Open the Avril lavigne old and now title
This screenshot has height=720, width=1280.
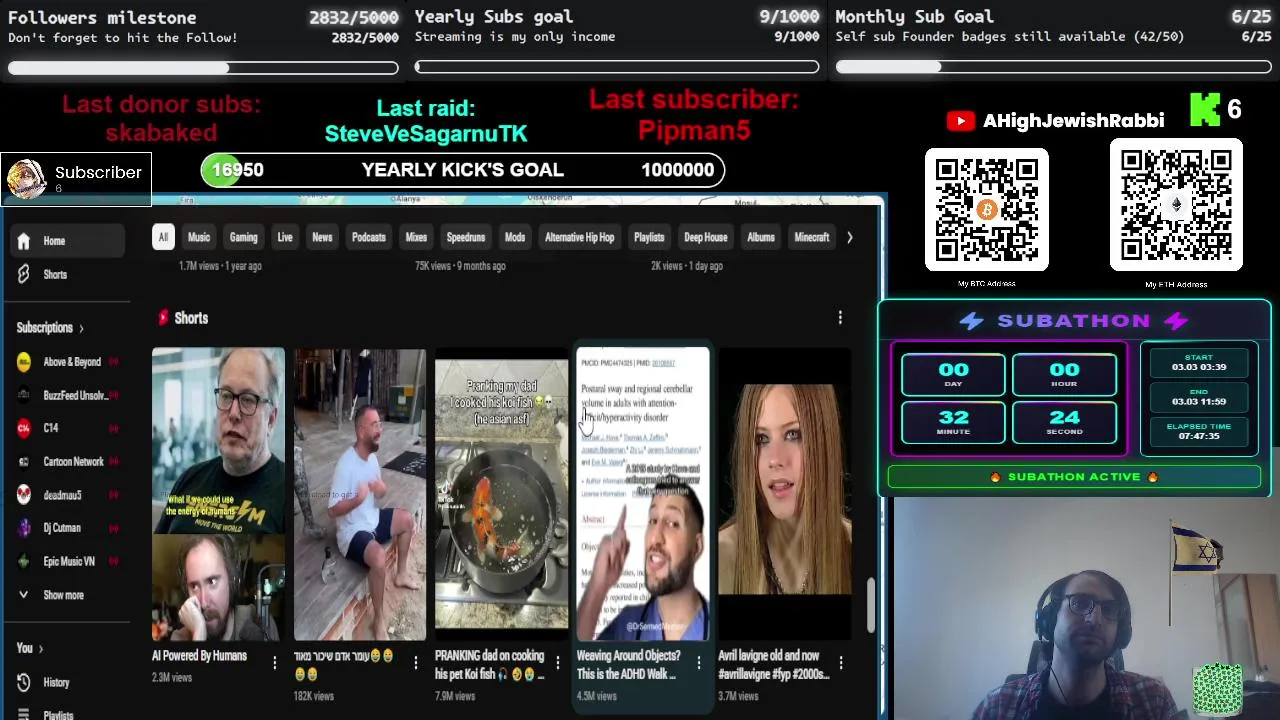pyautogui.click(x=773, y=665)
